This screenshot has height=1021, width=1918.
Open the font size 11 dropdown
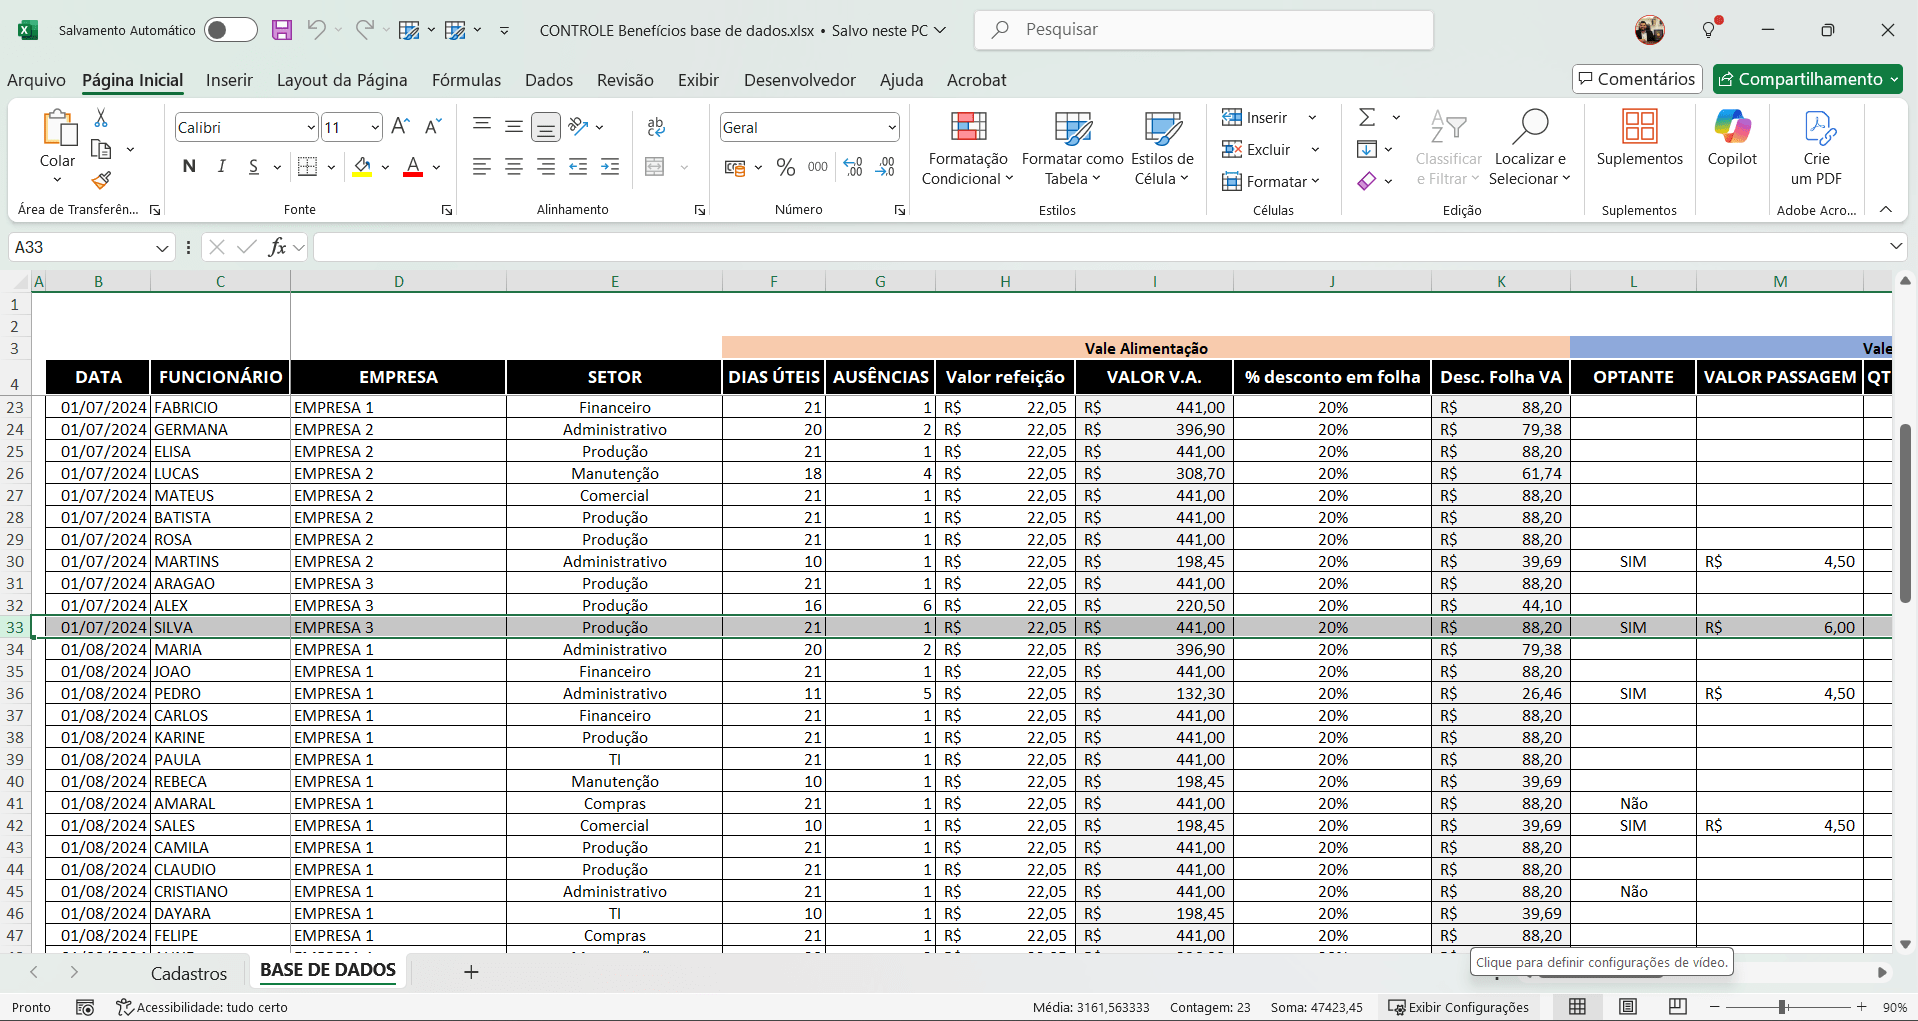click(375, 127)
